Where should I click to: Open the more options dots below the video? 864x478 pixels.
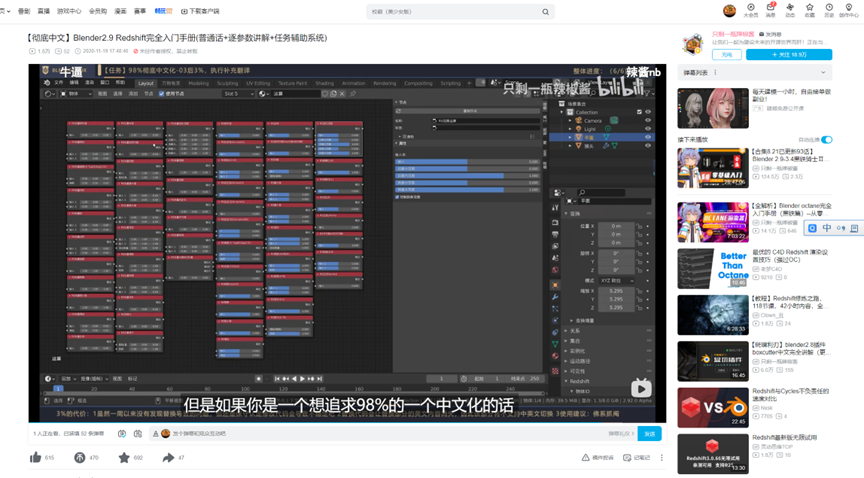point(662,458)
